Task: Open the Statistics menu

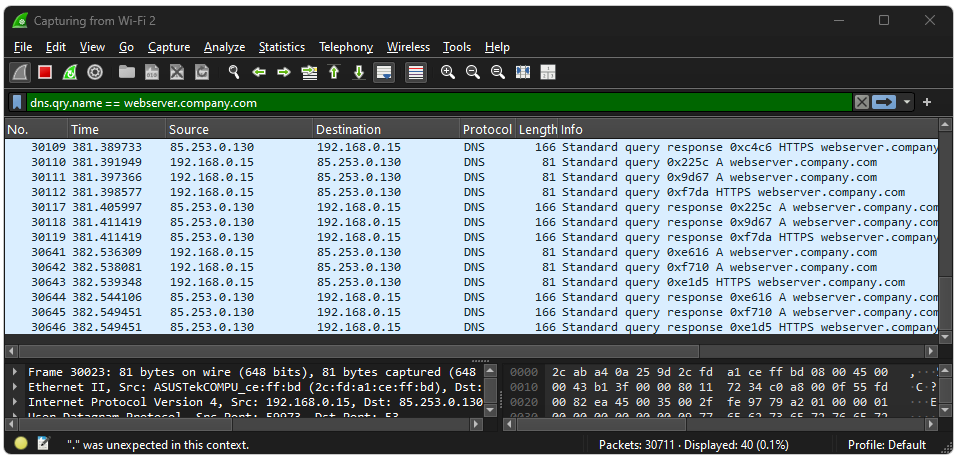Action: [x=281, y=47]
